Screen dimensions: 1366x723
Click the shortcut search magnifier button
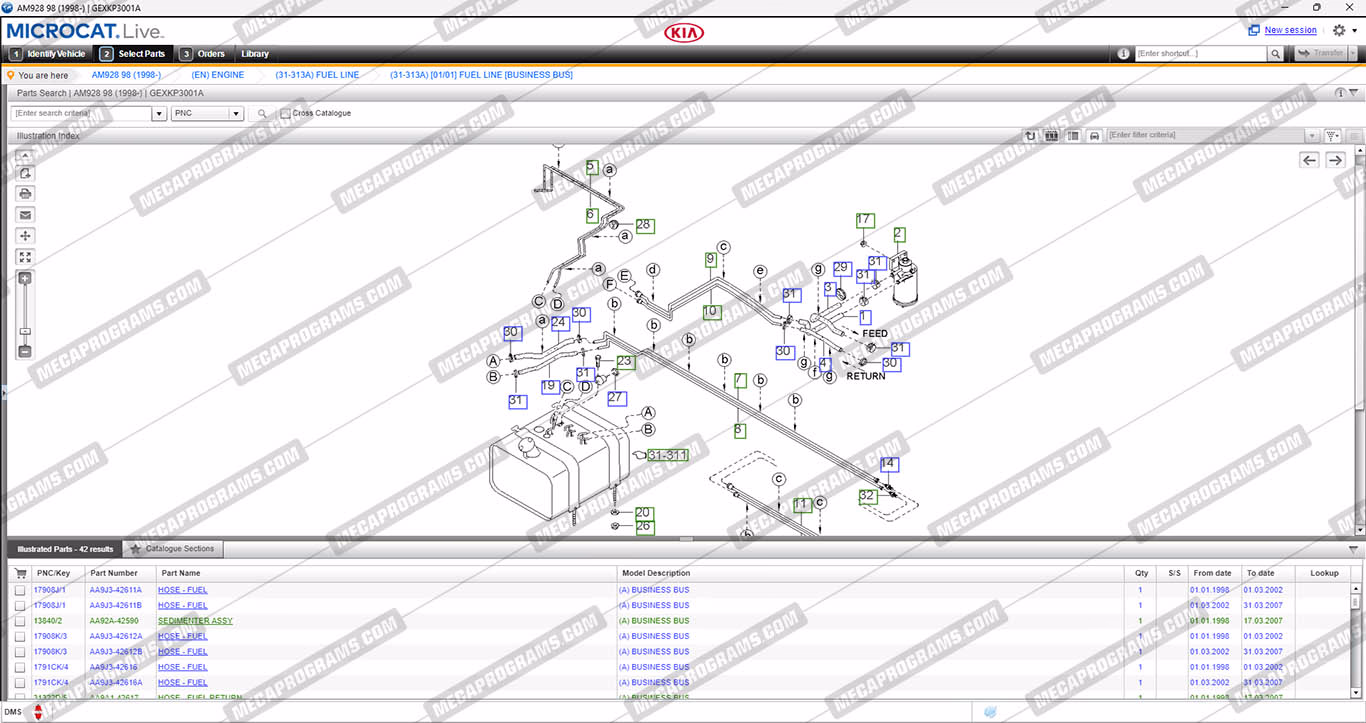[x=1275, y=54]
